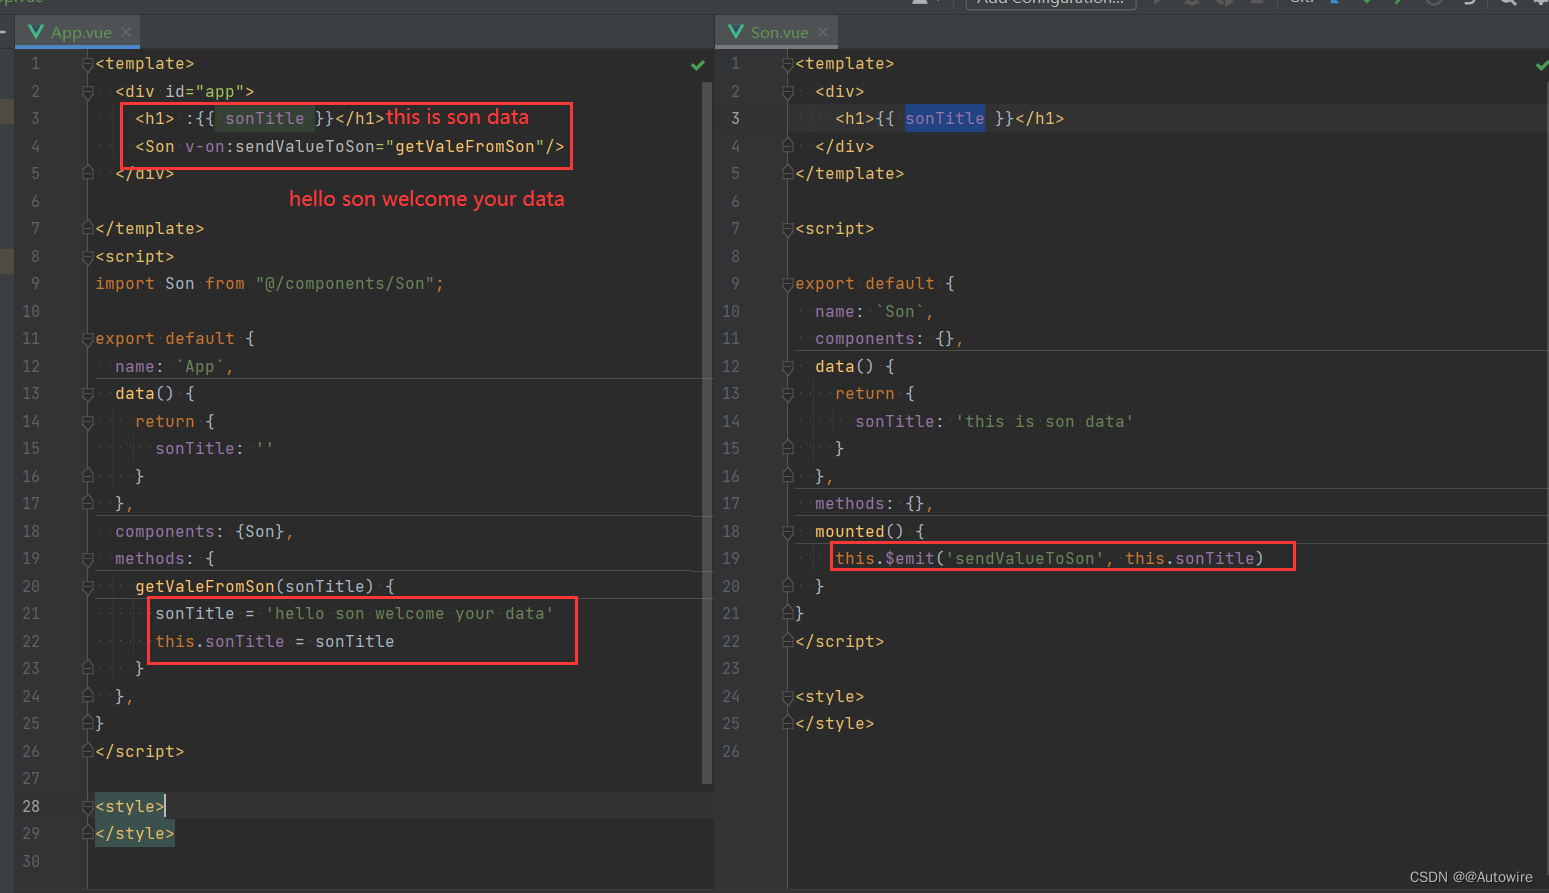This screenshot has height=893, width=1549.
Task: Collapse the <div> block in Son.vue
Action: click(787, 92)
